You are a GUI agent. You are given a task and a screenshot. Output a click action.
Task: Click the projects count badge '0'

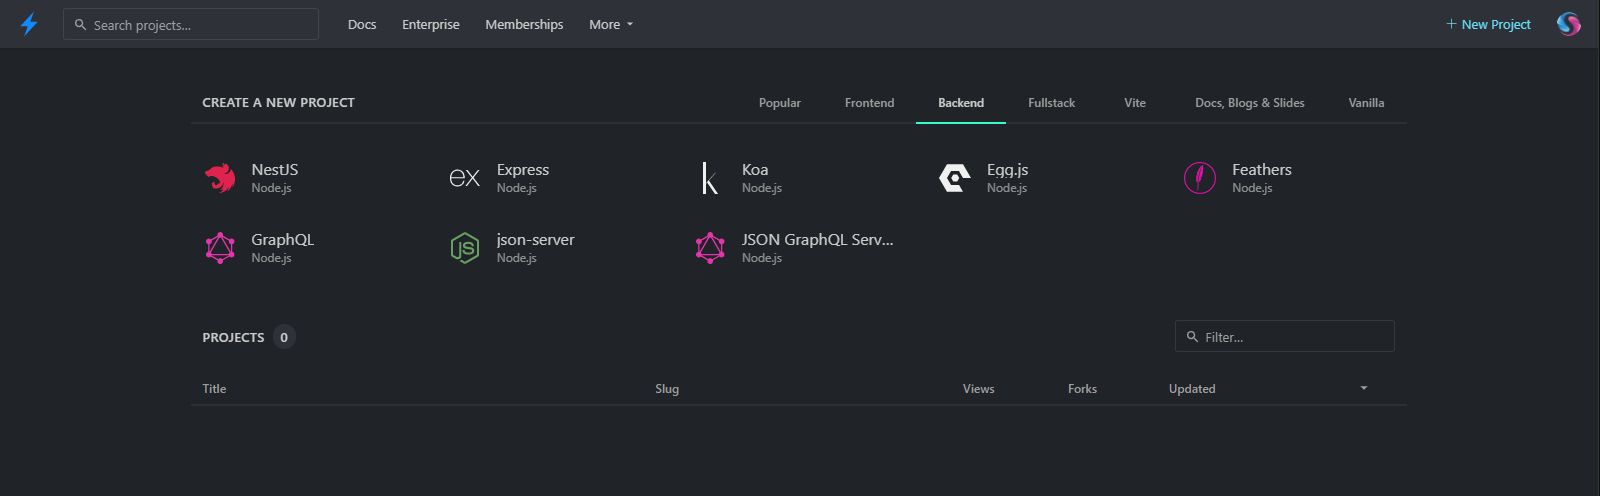[284, 337]
